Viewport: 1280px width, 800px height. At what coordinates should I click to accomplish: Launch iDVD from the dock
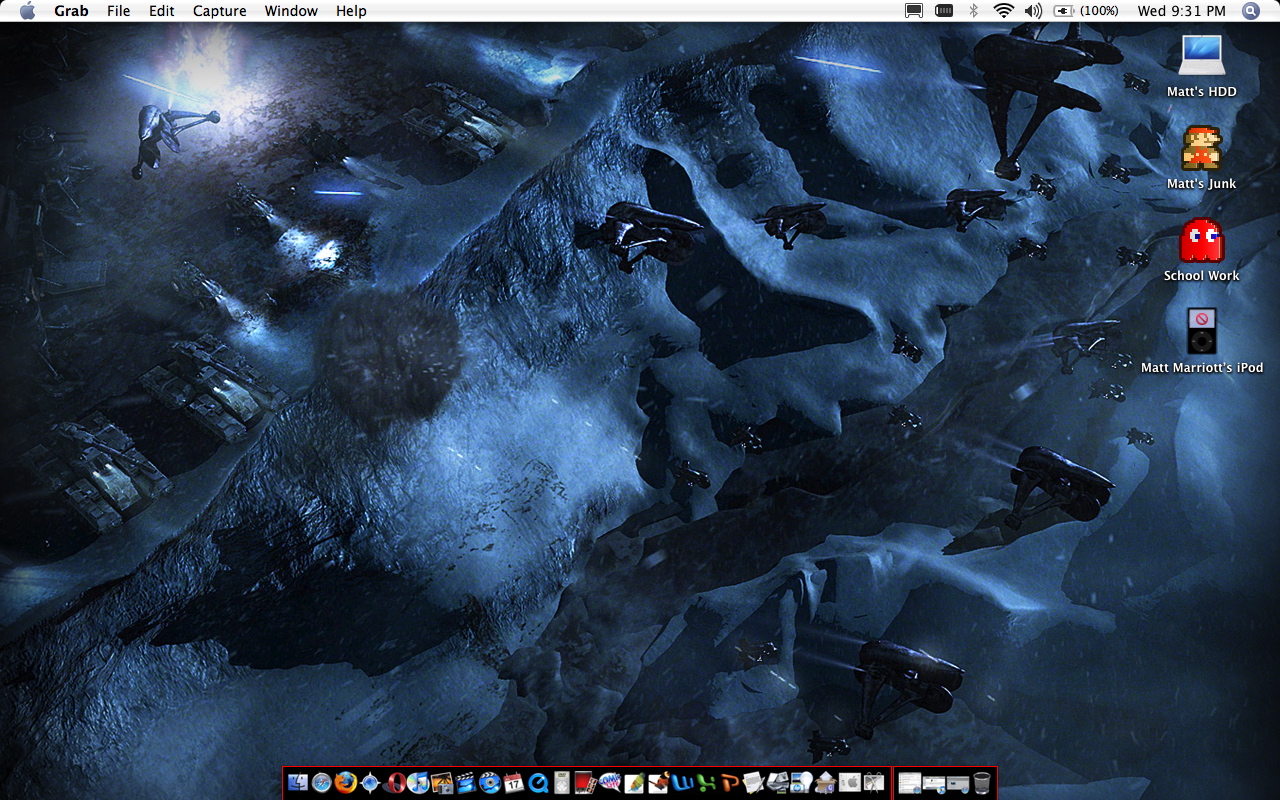coord(490,783)
